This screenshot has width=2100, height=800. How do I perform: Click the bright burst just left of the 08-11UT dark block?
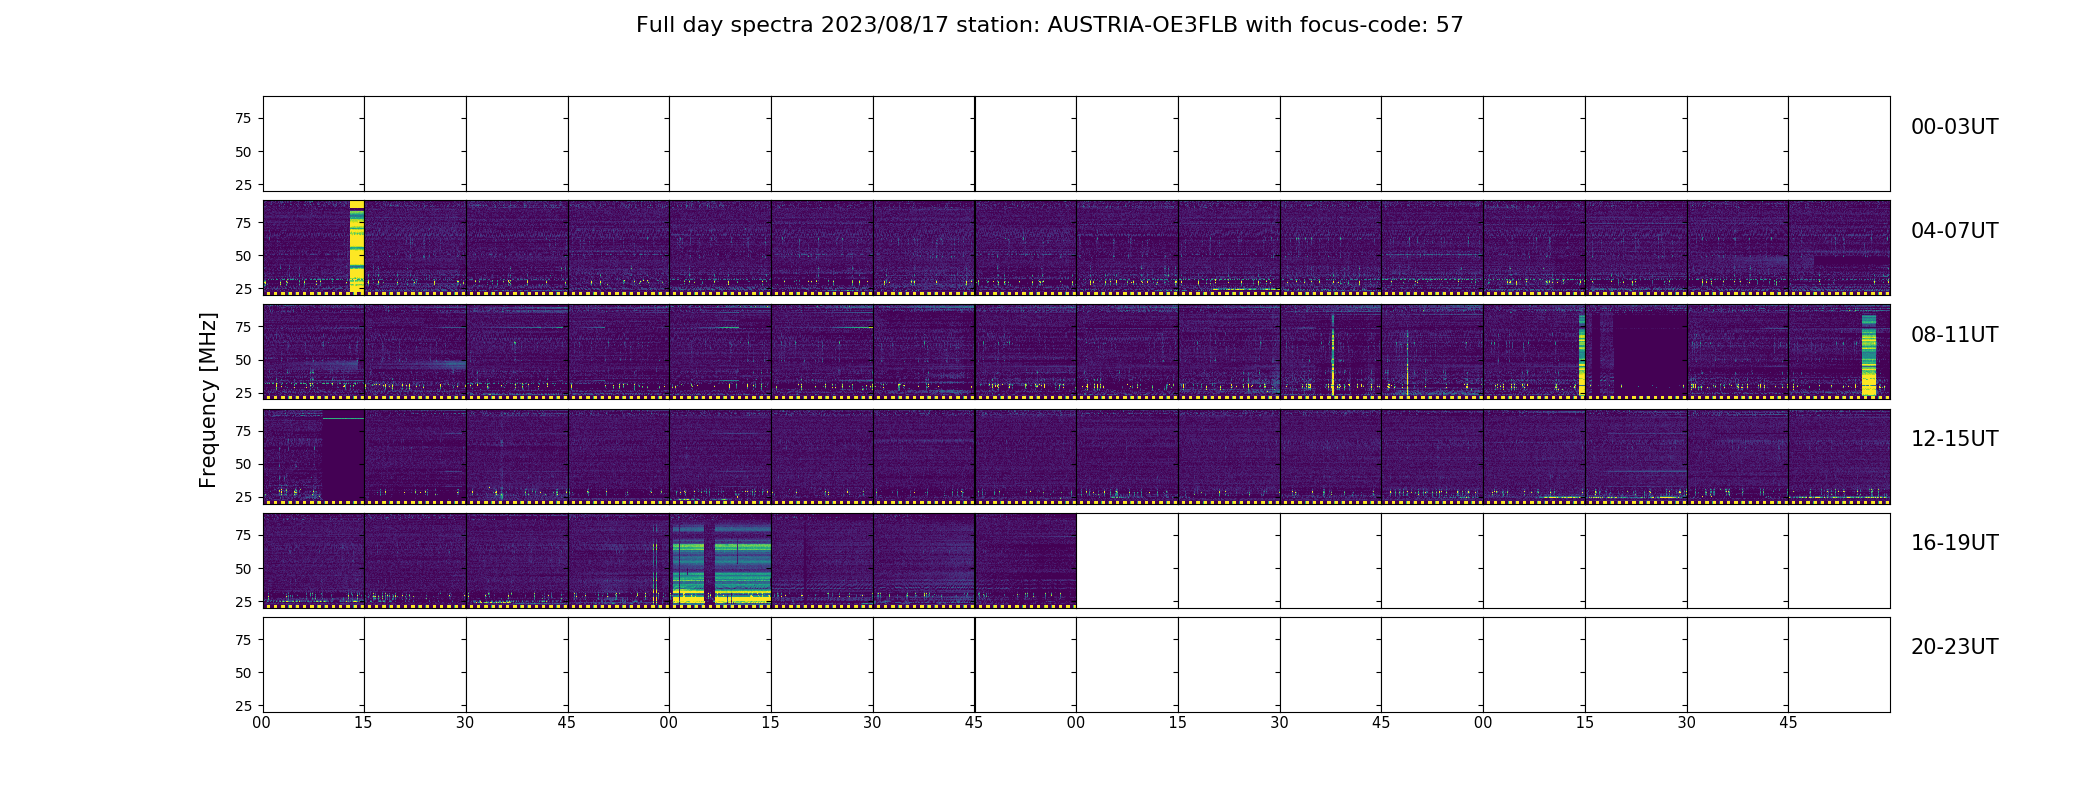[x=1582, y=355]
